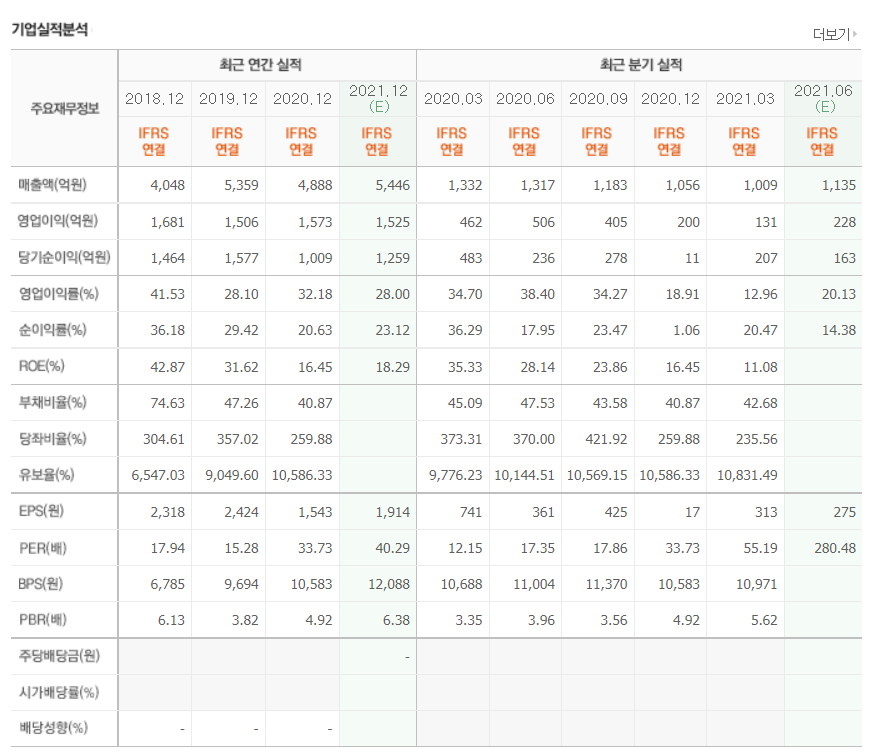
Task: Click the 주당배당금(원) row label
Action: 59,656
